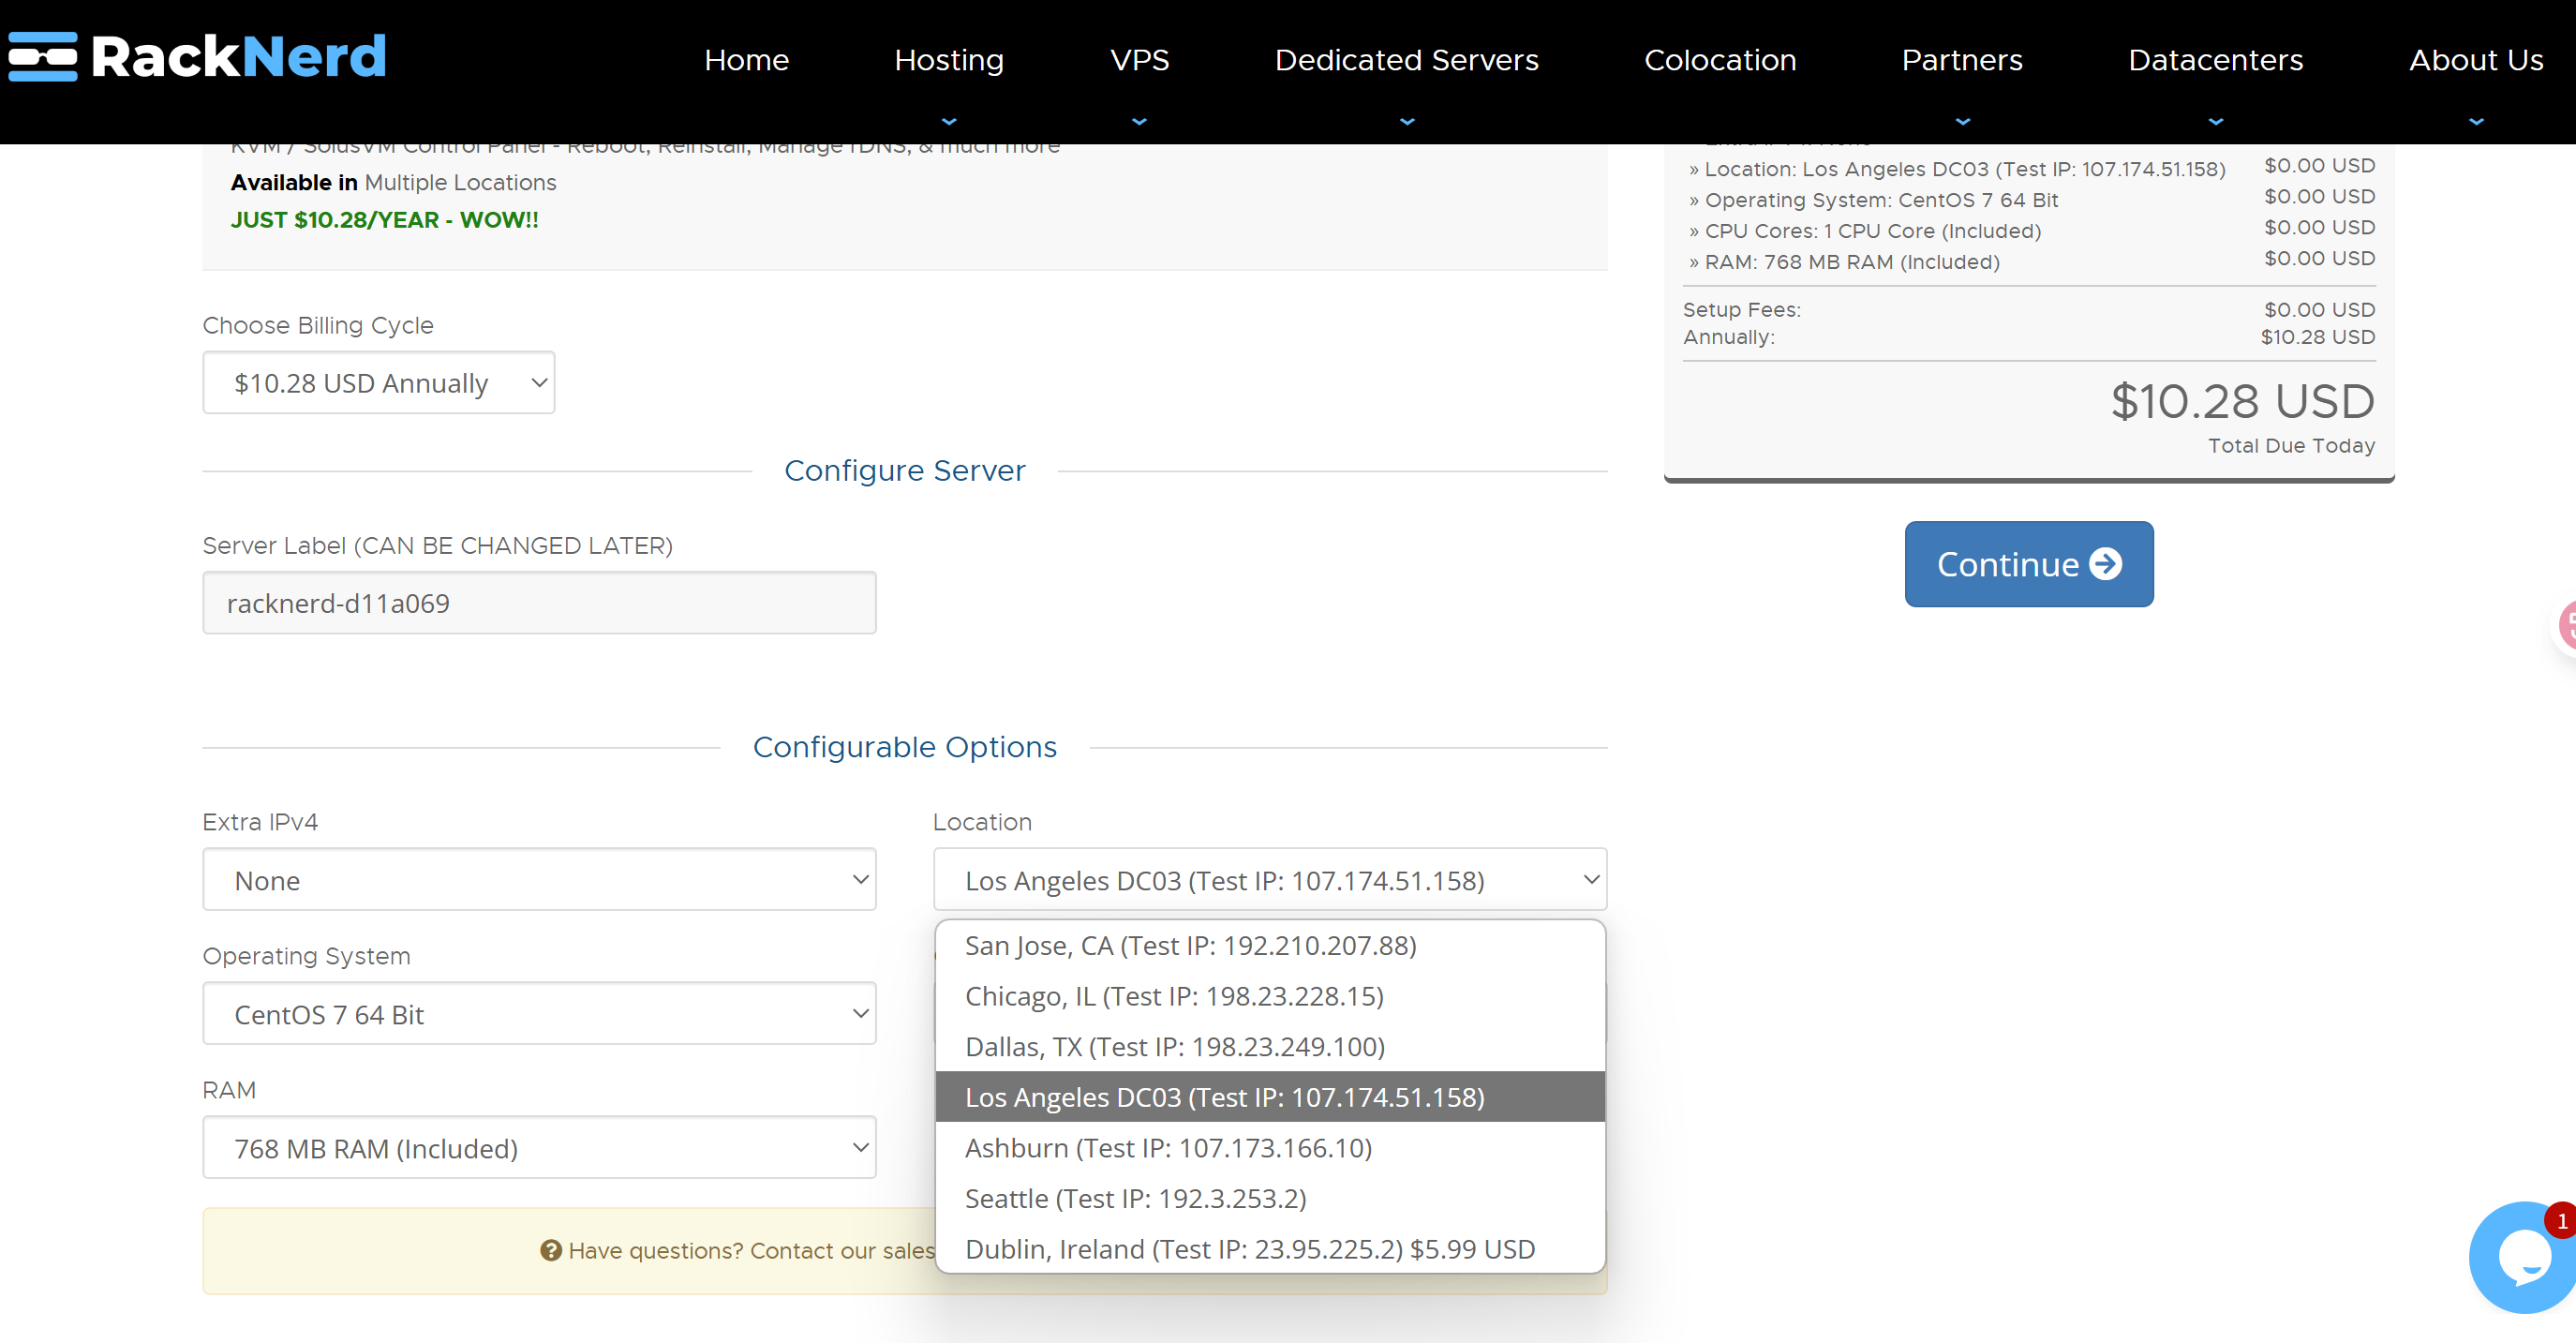
Task: Click Available in Multiple Locations text
Action: click(393, 183)
